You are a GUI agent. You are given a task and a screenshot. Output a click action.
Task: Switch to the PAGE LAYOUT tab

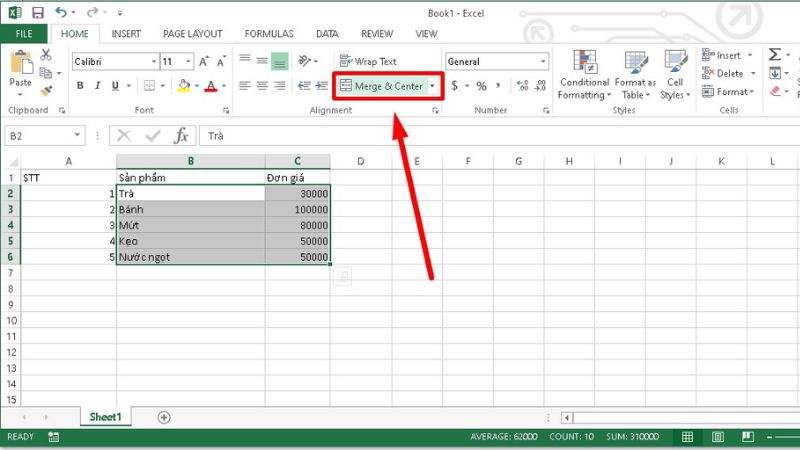[192, 34]
